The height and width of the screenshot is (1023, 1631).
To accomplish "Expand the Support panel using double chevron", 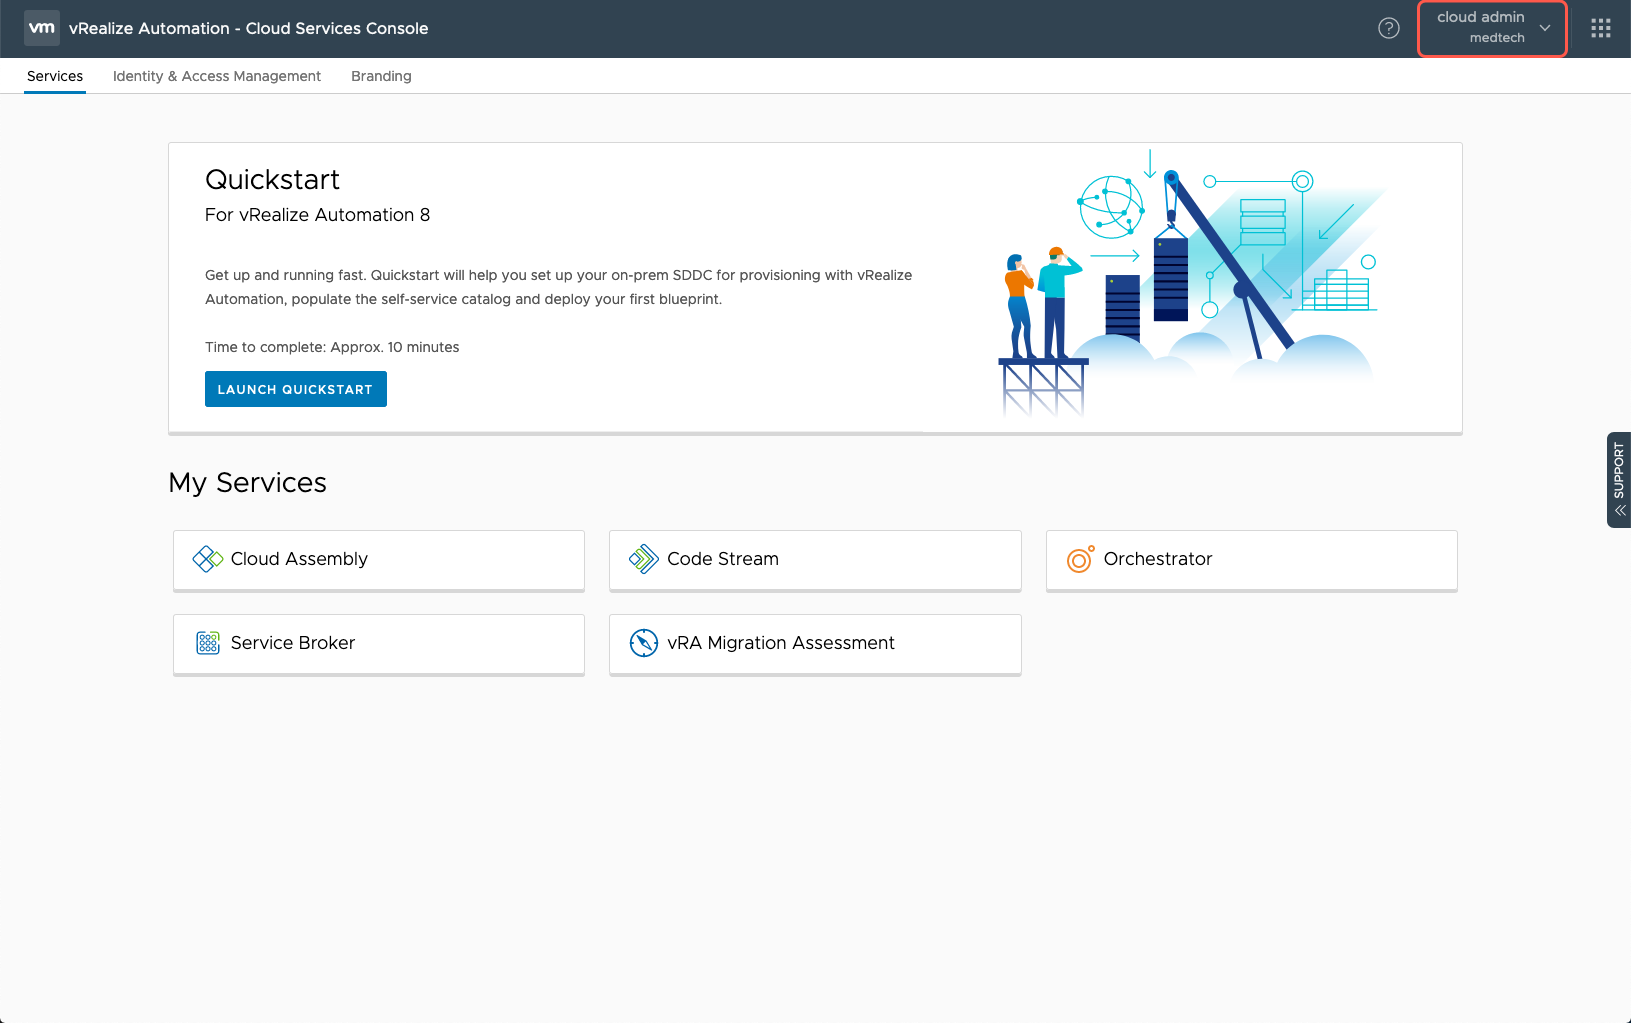I will pyautogui.click(x=1619, y=511).
